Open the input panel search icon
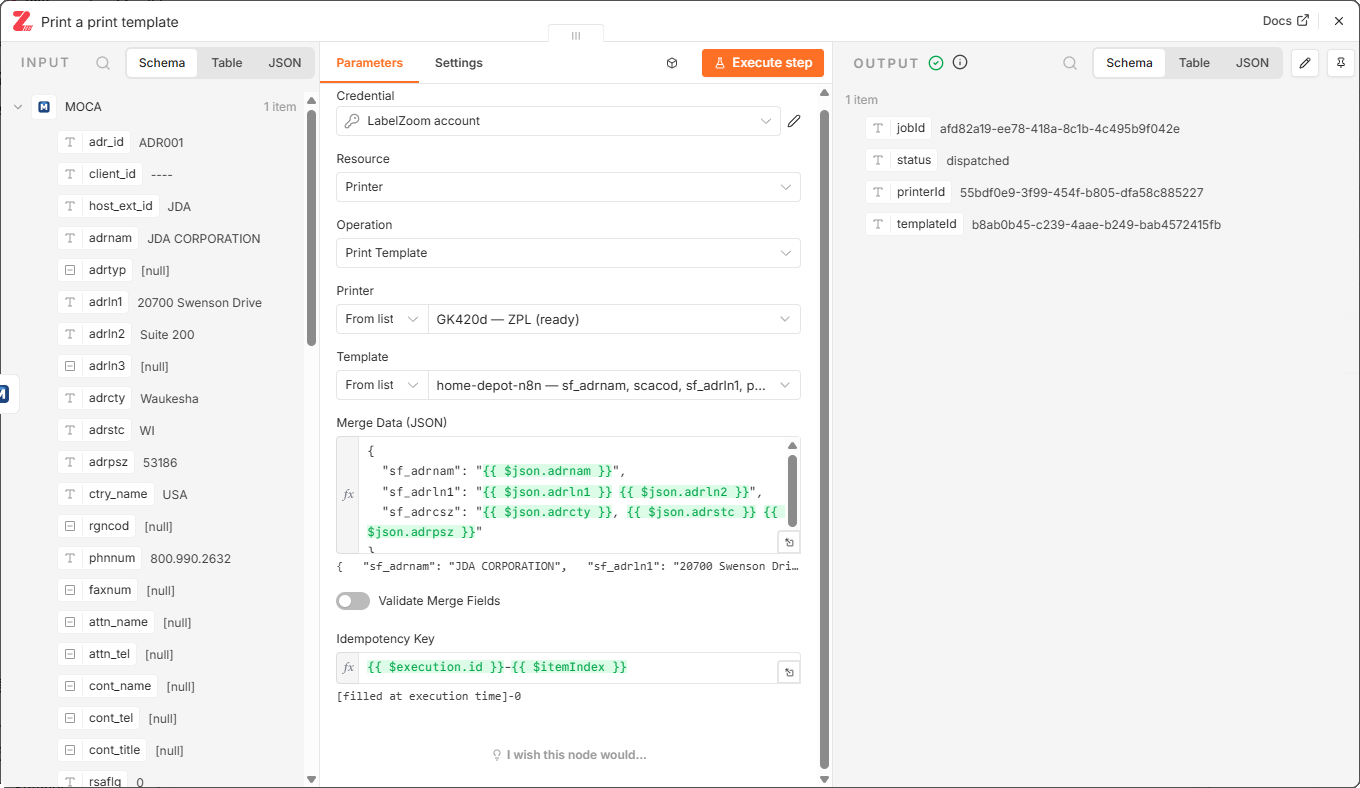Image resolution: width=1360 pixels, height=788 pixels. pyautogui.click(x=103, y=63)
